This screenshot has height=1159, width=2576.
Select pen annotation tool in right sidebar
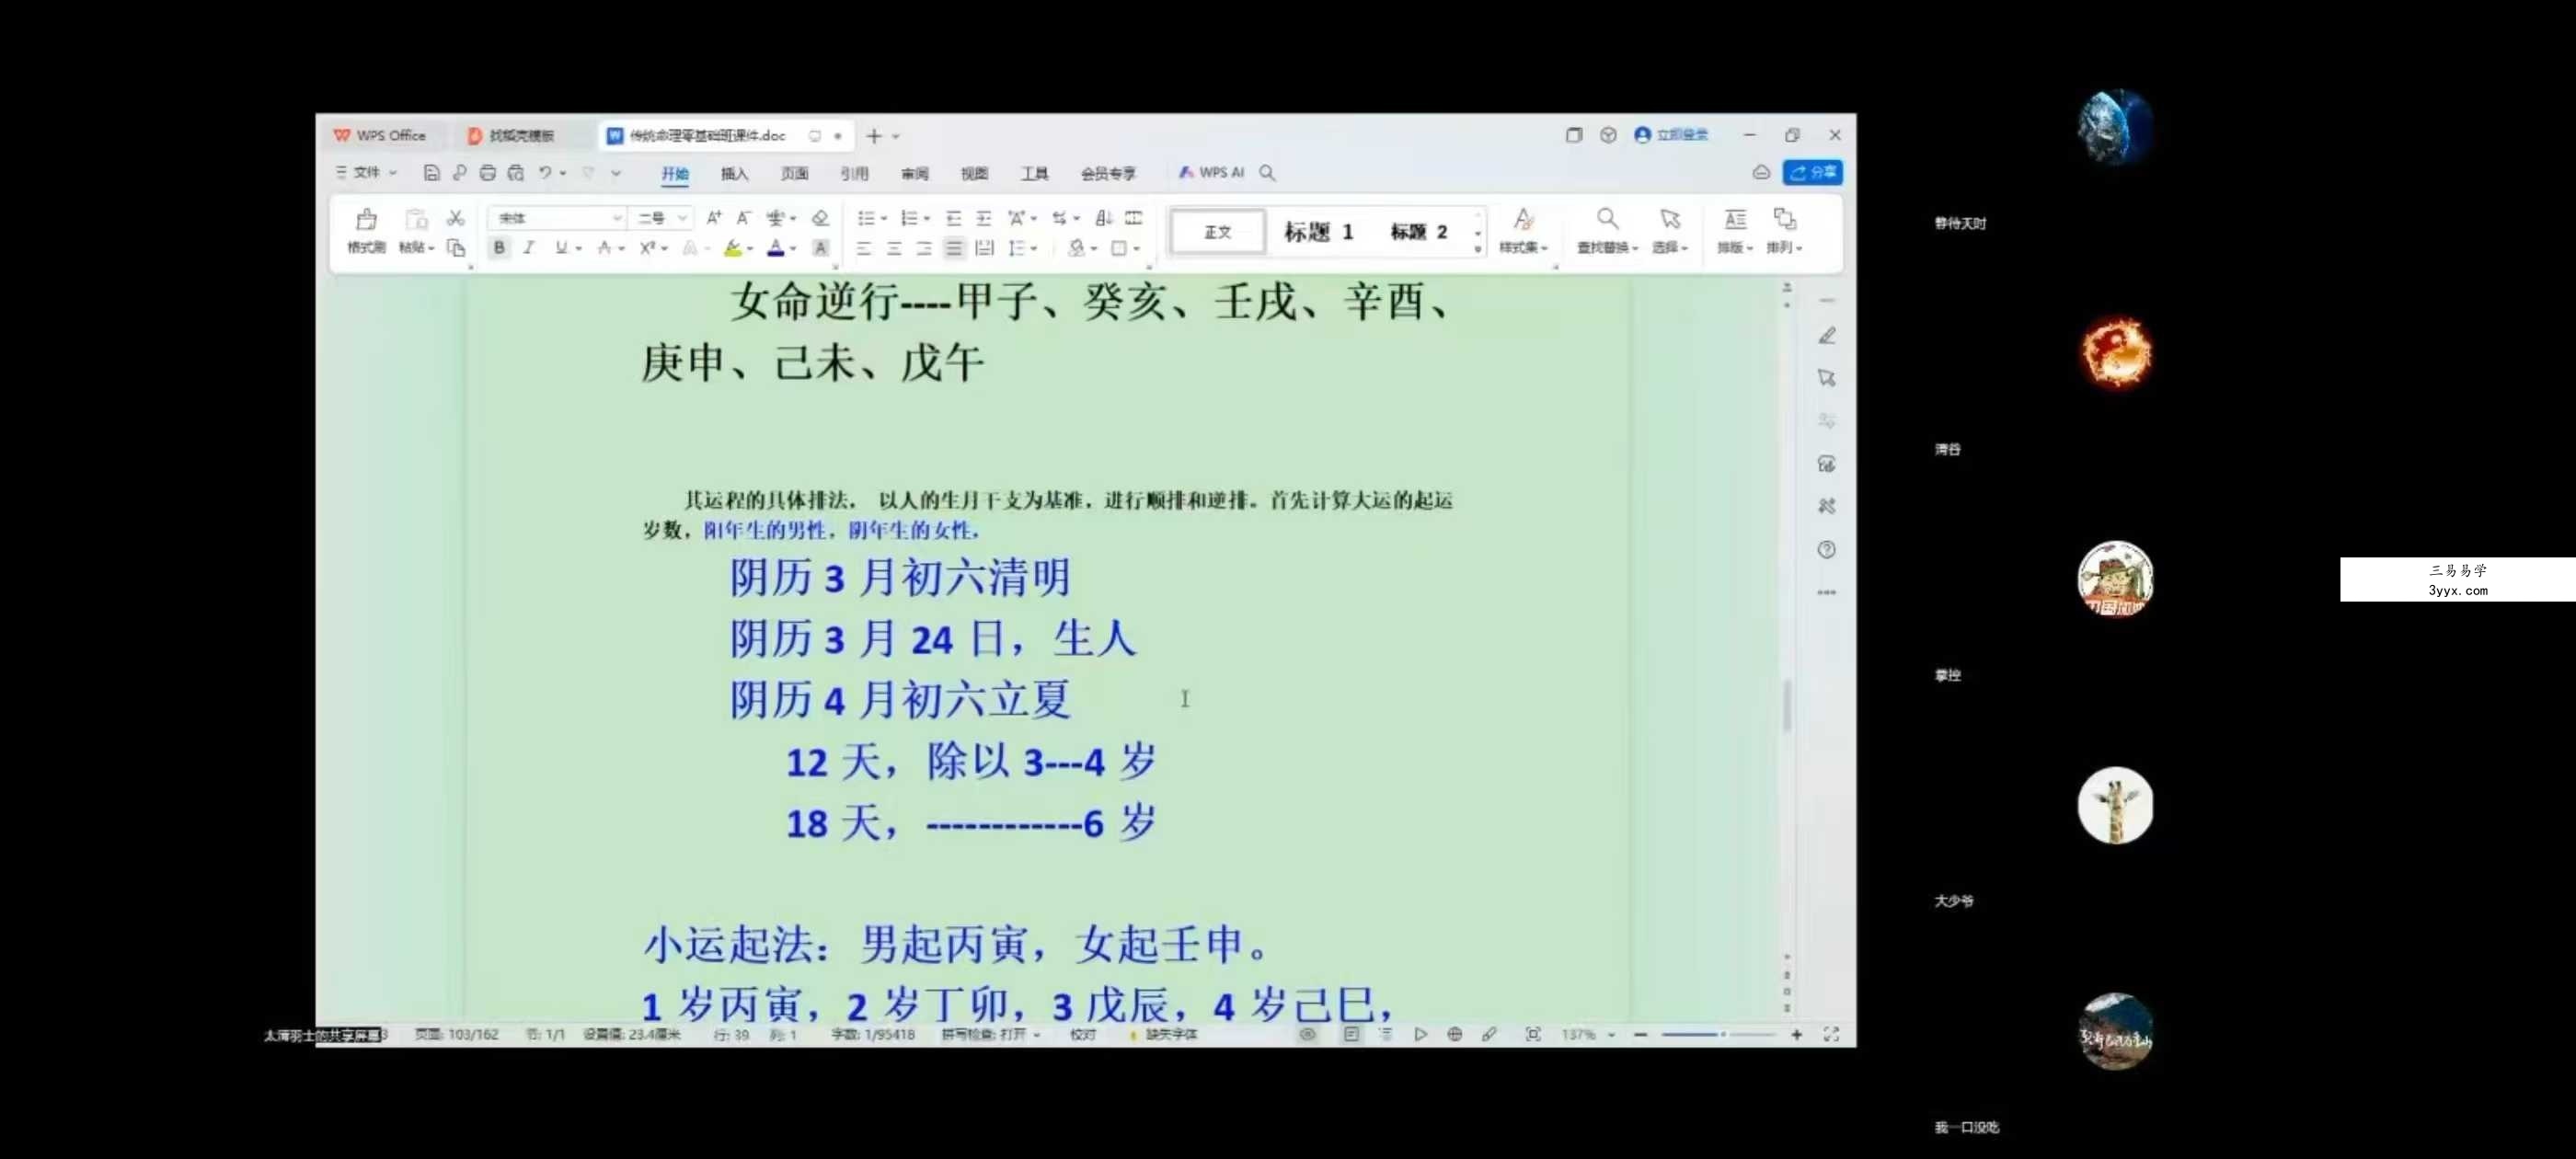click(1826, 336)
